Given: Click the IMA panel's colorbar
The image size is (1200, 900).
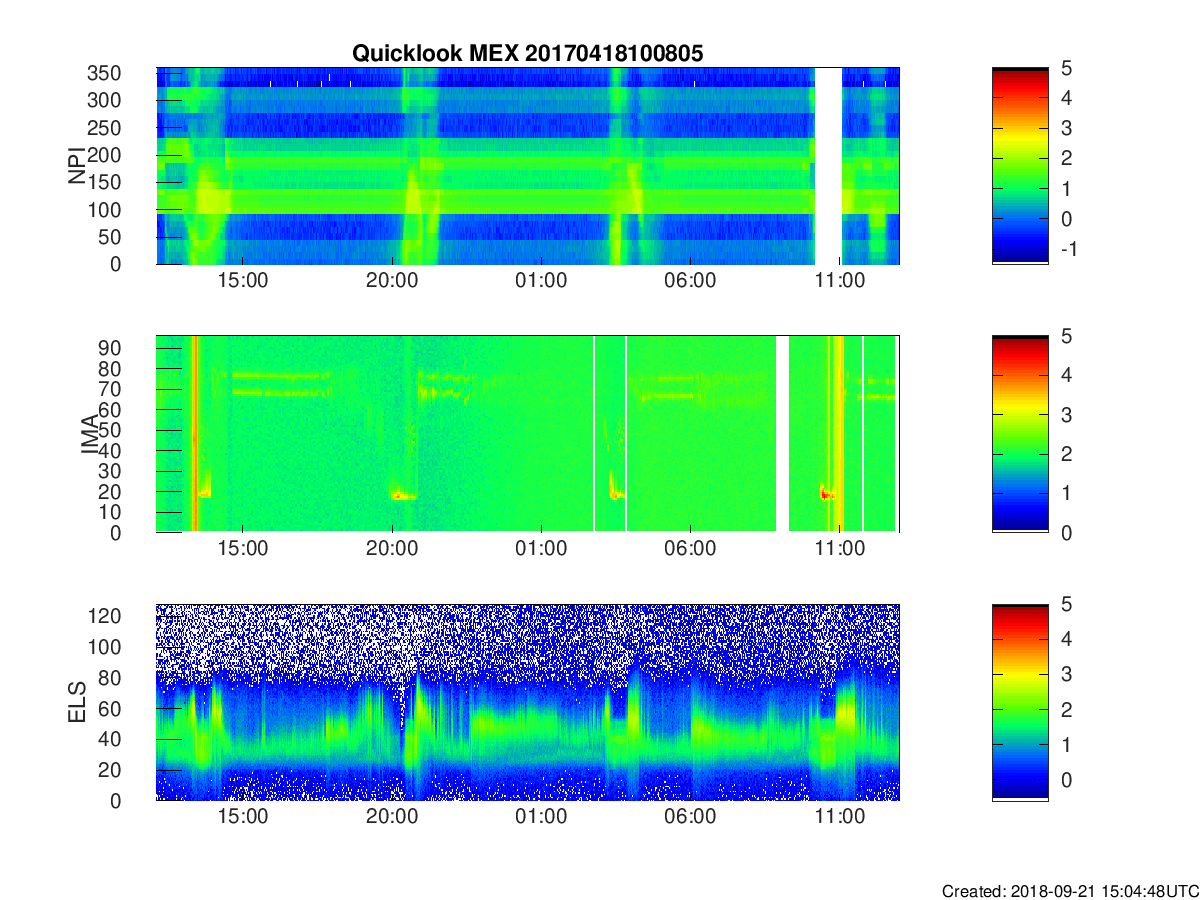Looking at the screenshot, I should click(x=1020, y=434).
